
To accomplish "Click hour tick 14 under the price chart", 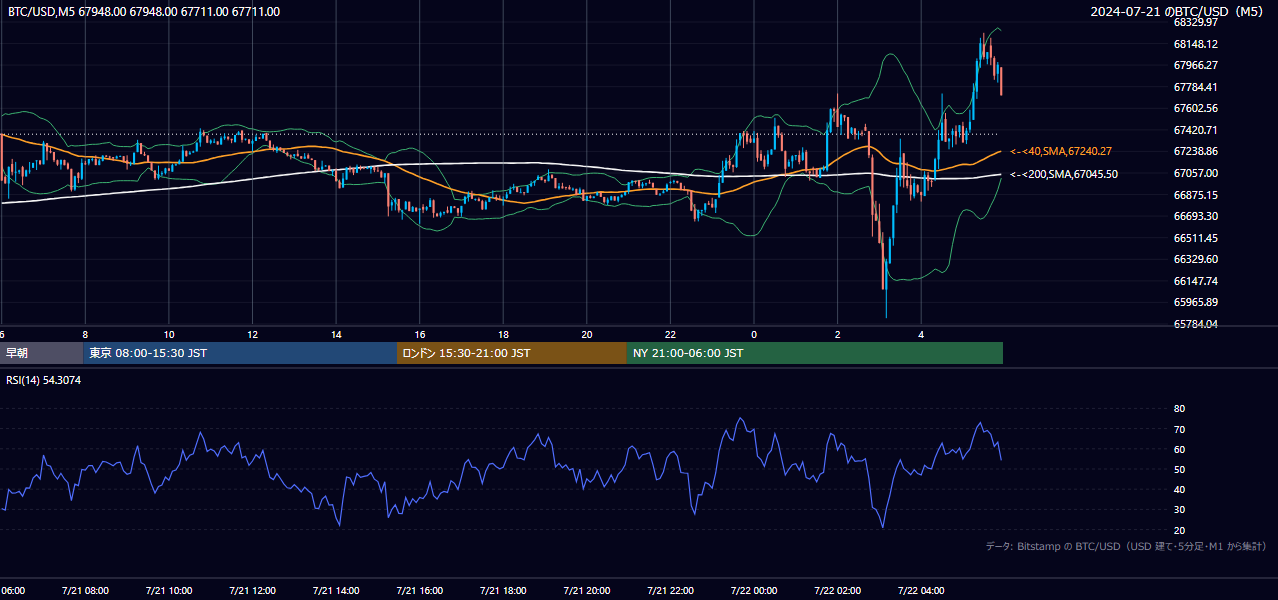I will [336, 334].
